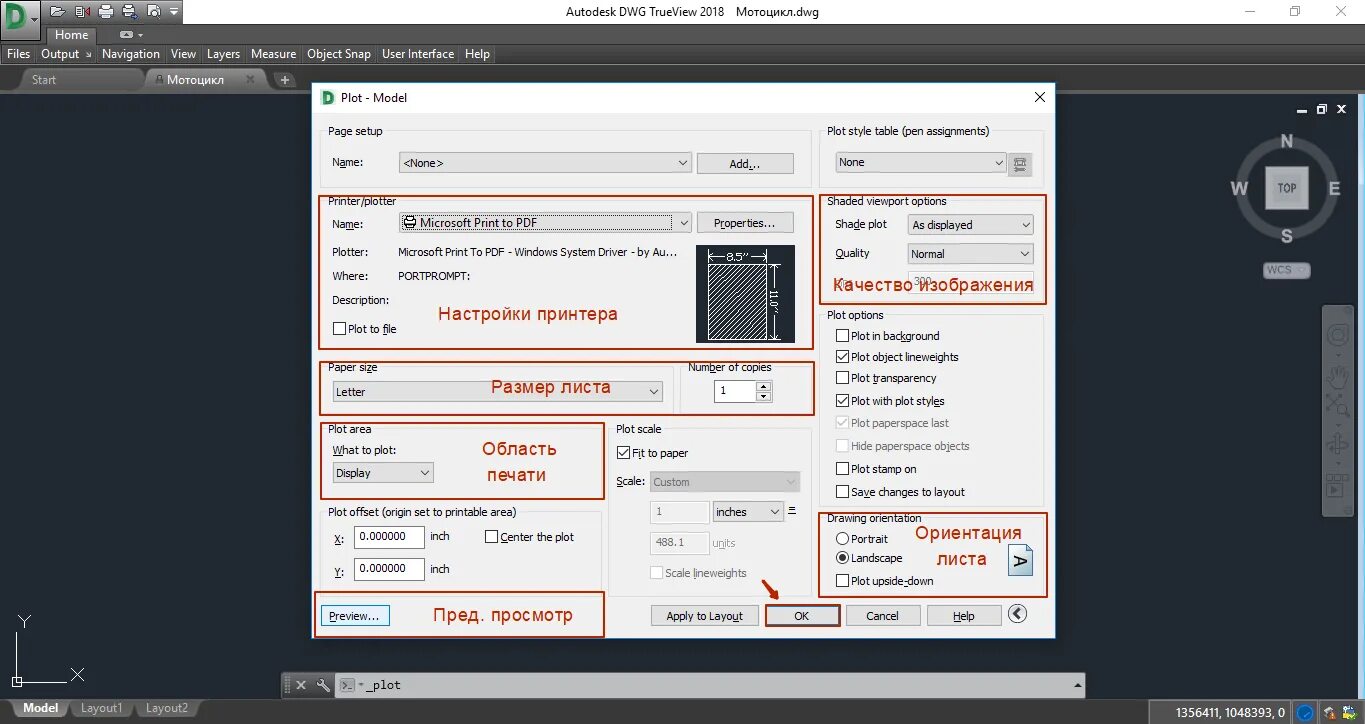Click the Plot Preview icon in quick access toolbar
Screen dimensions: 1365x724
(x=153, y=11)
